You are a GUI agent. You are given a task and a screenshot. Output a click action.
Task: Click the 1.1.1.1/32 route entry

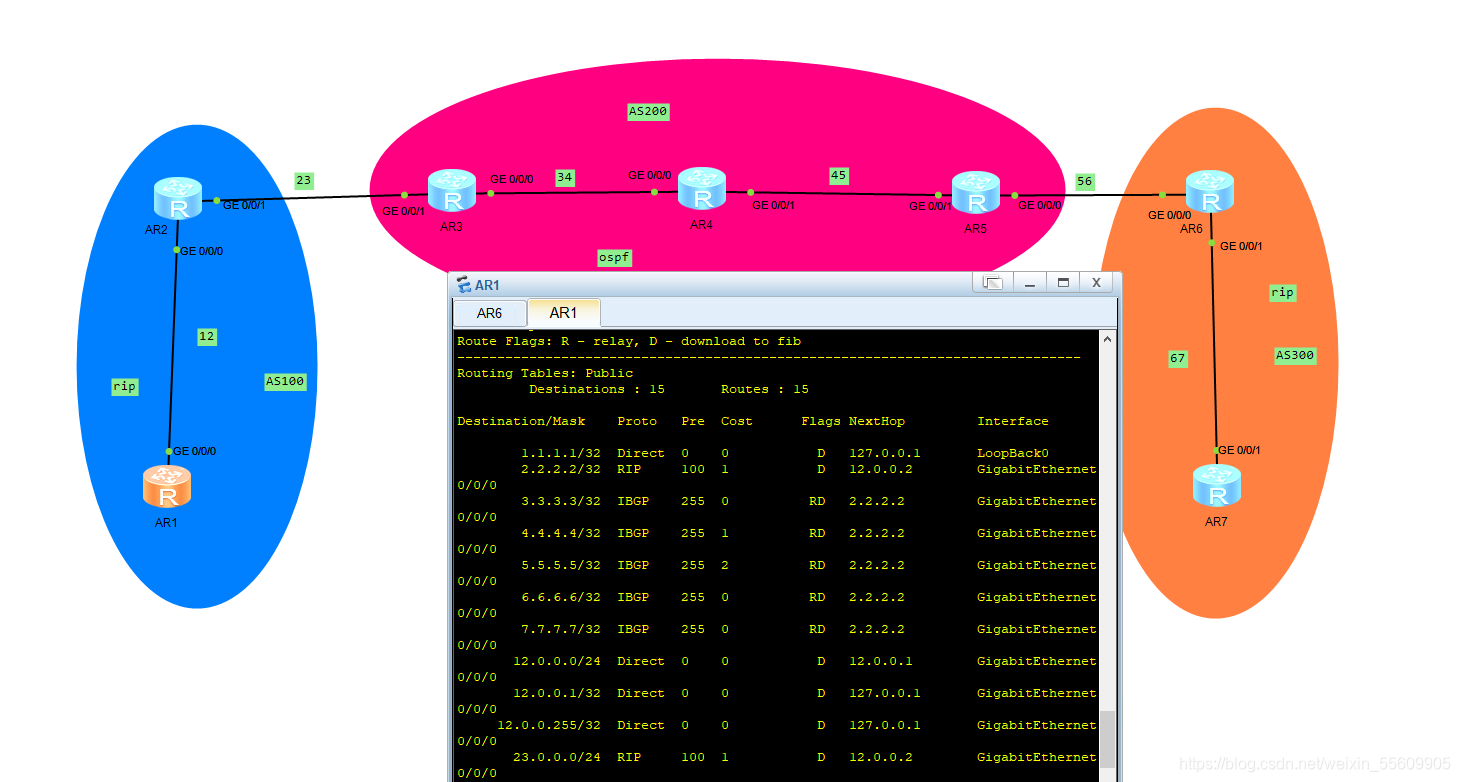(777, 453)
